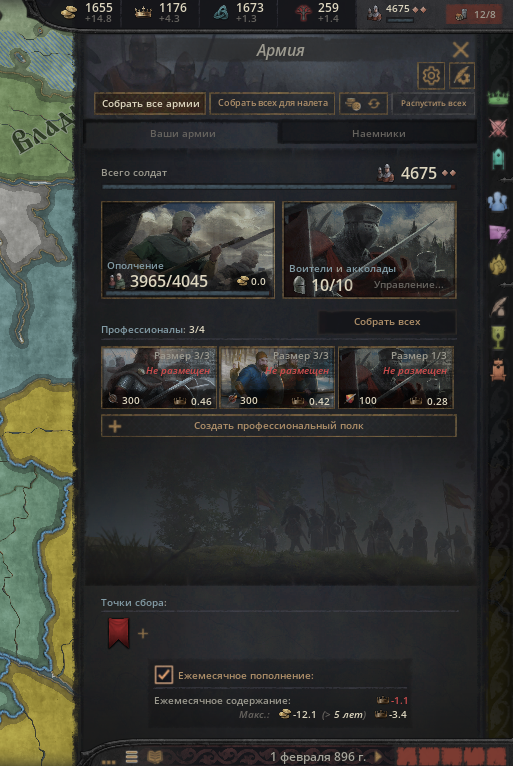Open Воители и акколады management panel
The height and width of the screenshot is (766, 513).
tap(370, 250)
